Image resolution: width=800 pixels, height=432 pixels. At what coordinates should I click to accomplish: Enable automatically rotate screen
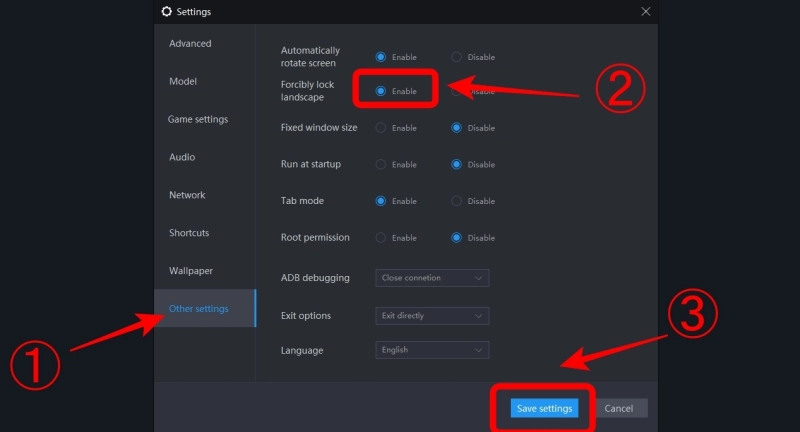pyautogui.click(x=381, y=57)
